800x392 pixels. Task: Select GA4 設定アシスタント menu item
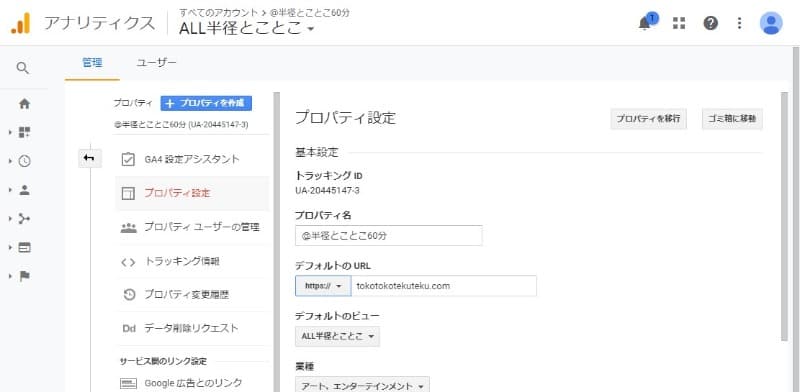click(x=192, y=159)
